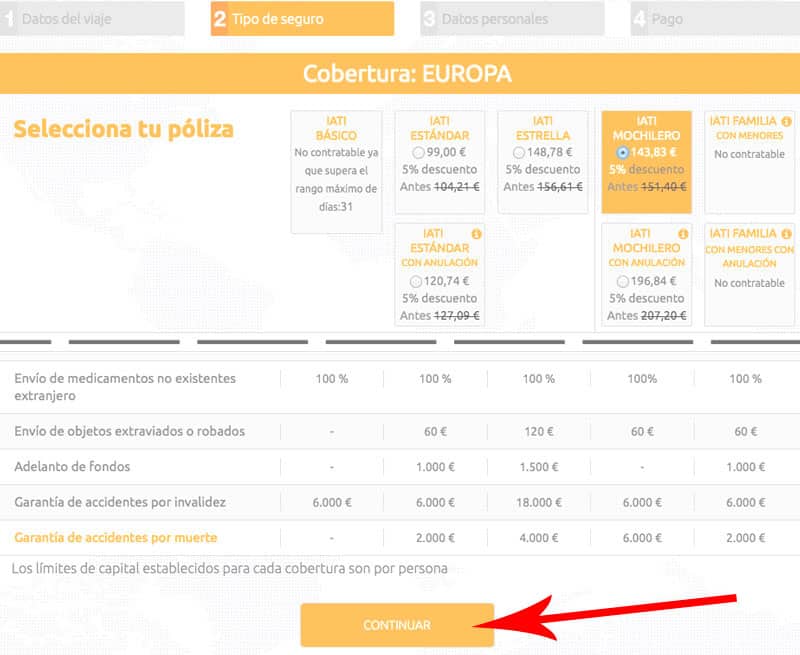Open the Tipo de seguro step tab
Screen dimensions: 800x655
[x=302, y=19]
